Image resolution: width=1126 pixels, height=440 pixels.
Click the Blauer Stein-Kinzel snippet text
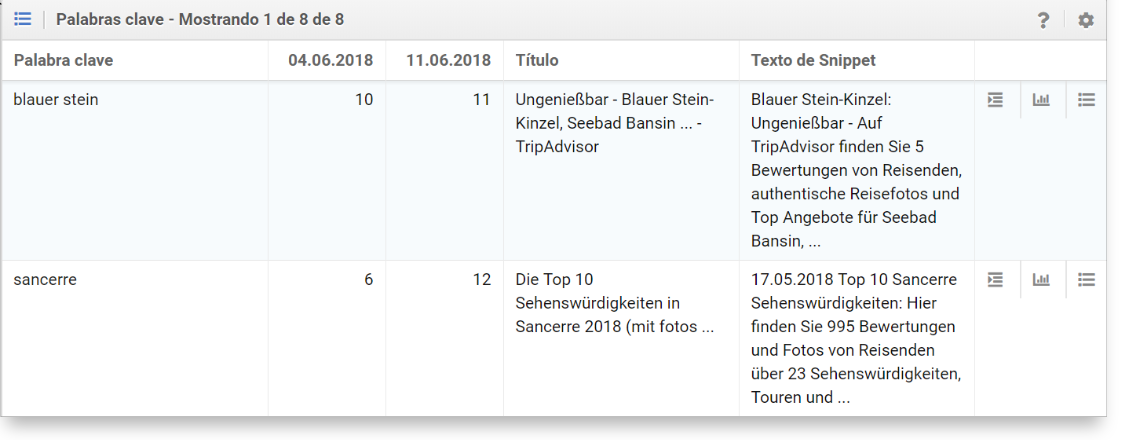(855, 170)
